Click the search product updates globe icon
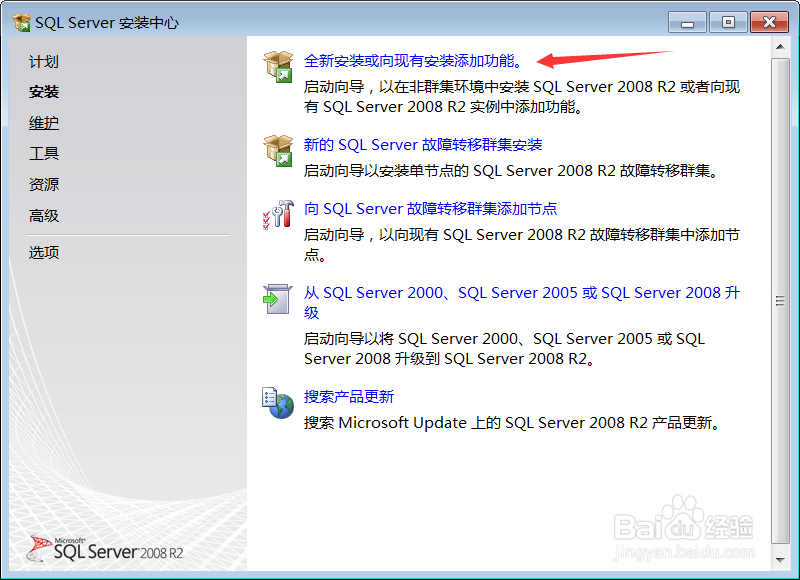The height and width of the screenshot is (580, 800). pyautogui.click(x=278, y=402)
